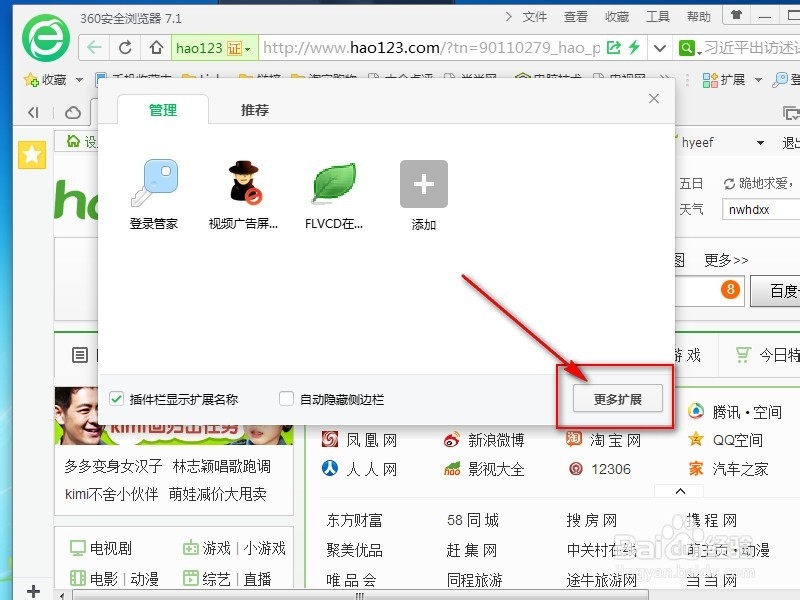Expand the 收藏 dropdown arrow
Screen dimensions: 800x600
coord(79,80)
